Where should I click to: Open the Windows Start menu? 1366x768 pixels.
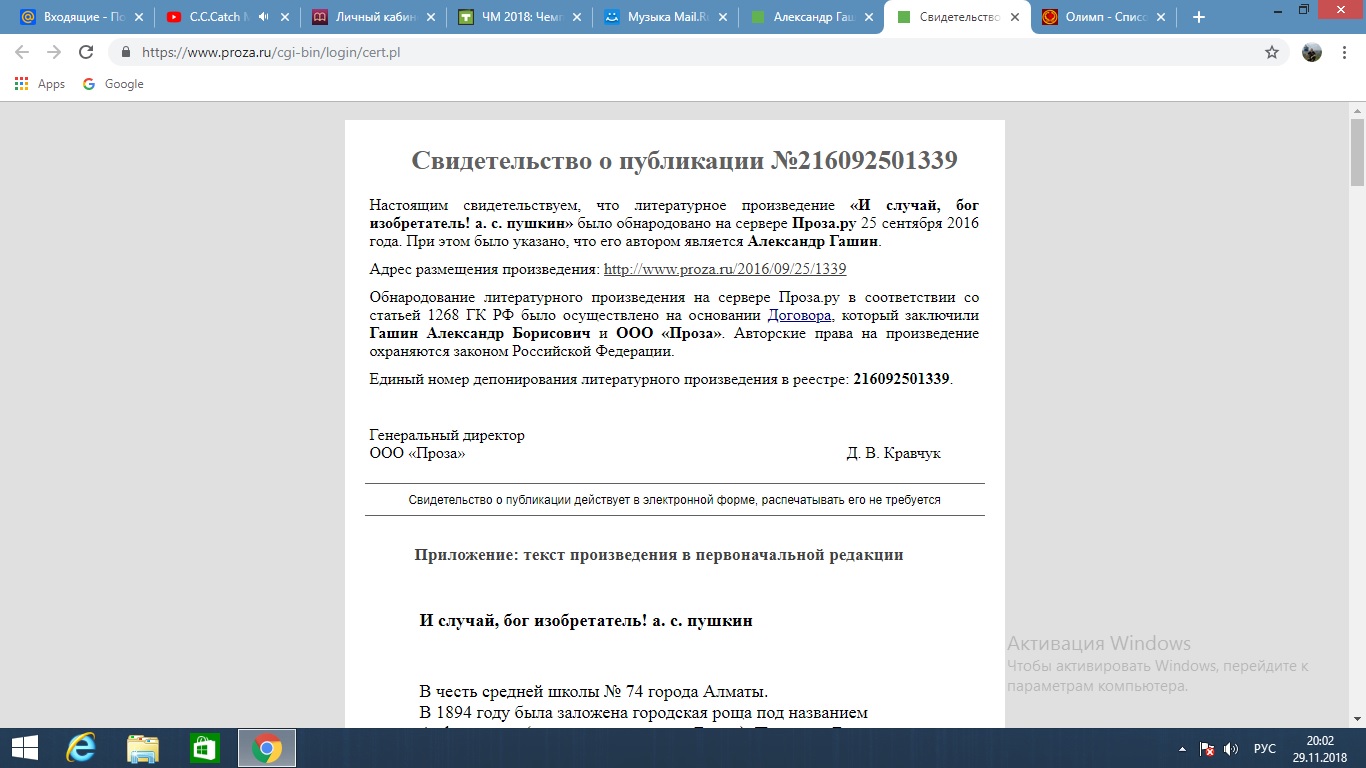pos(24,748)
